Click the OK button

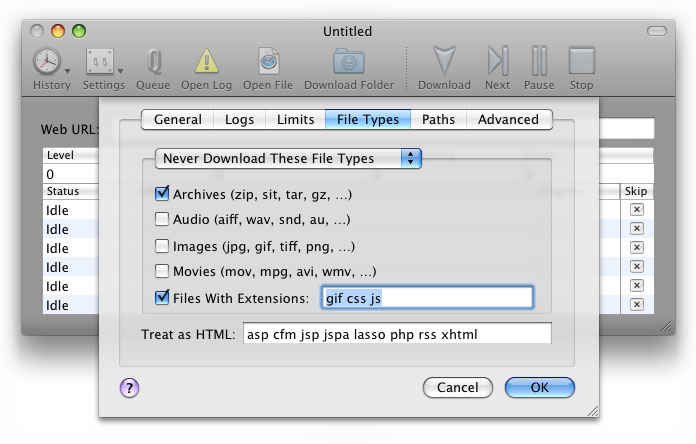[x=539, y=387]
